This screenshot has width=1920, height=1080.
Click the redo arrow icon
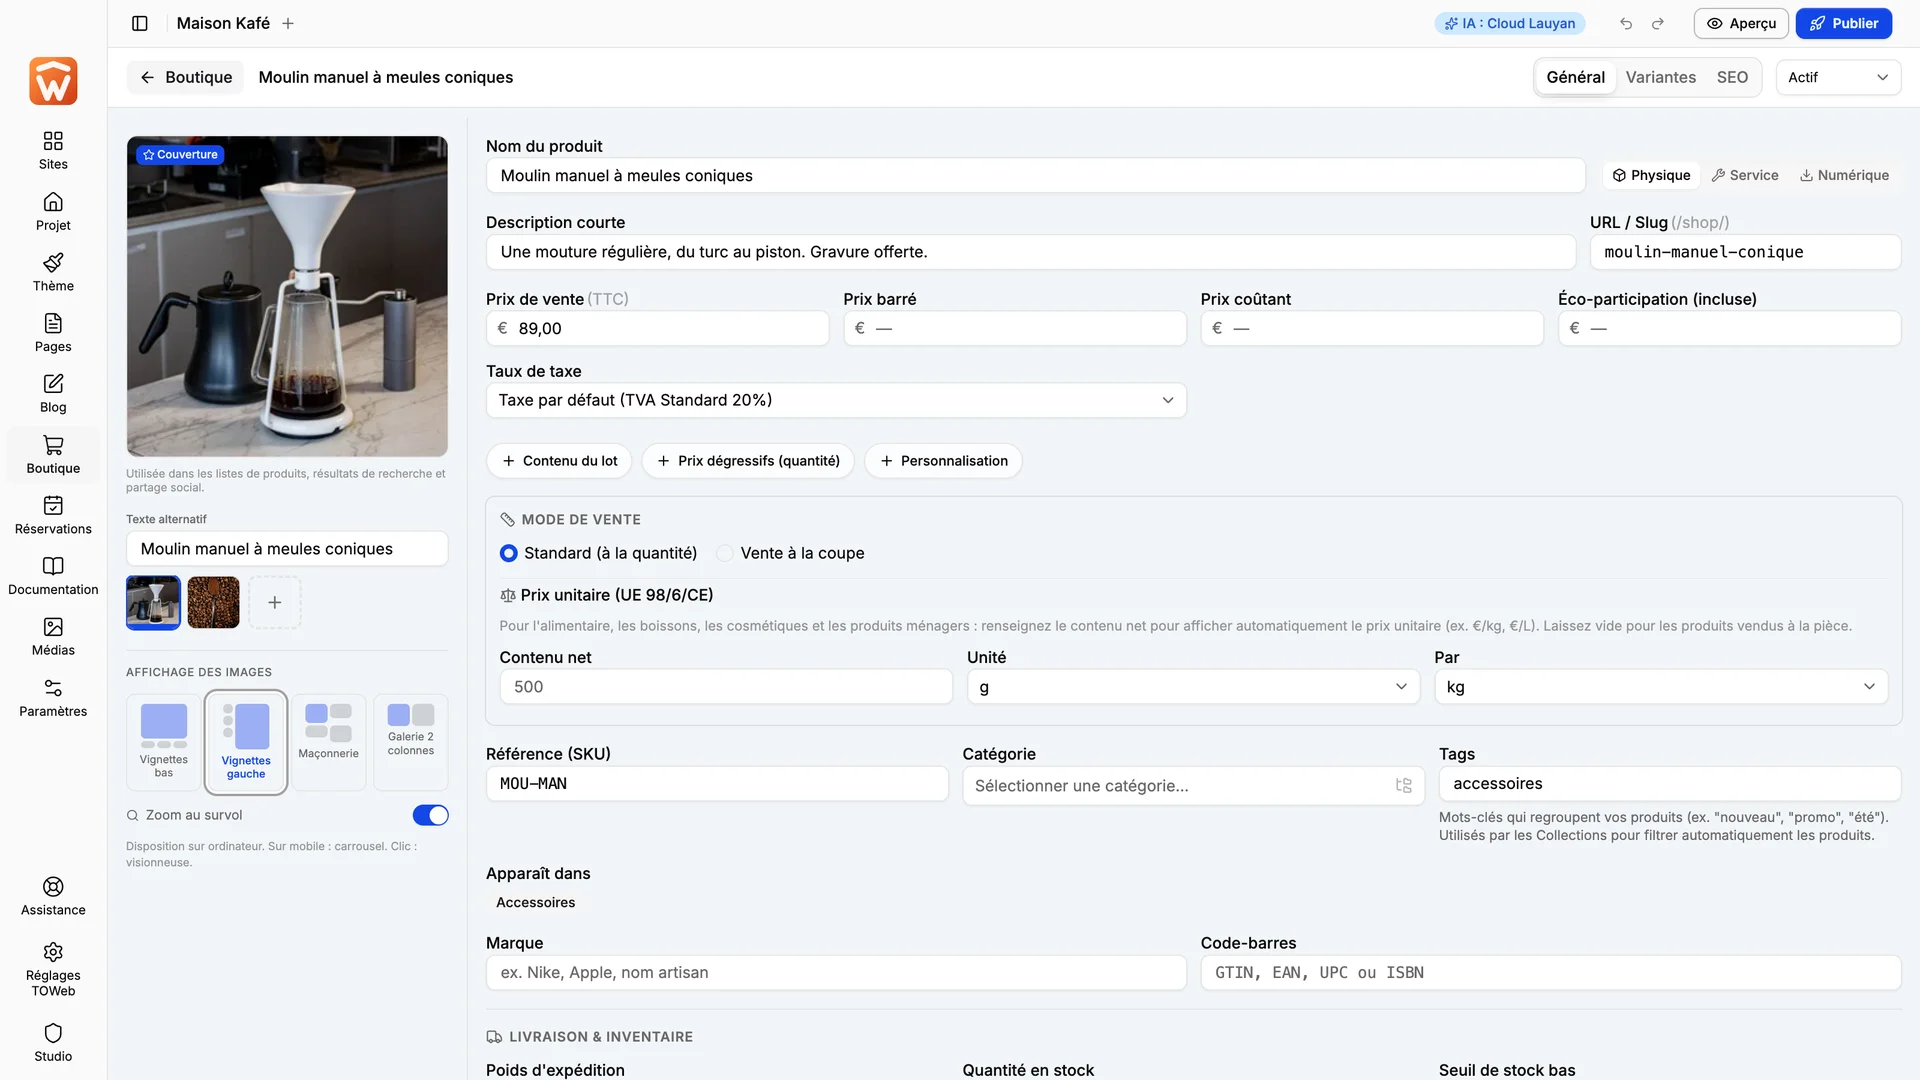coord(1658,23)
